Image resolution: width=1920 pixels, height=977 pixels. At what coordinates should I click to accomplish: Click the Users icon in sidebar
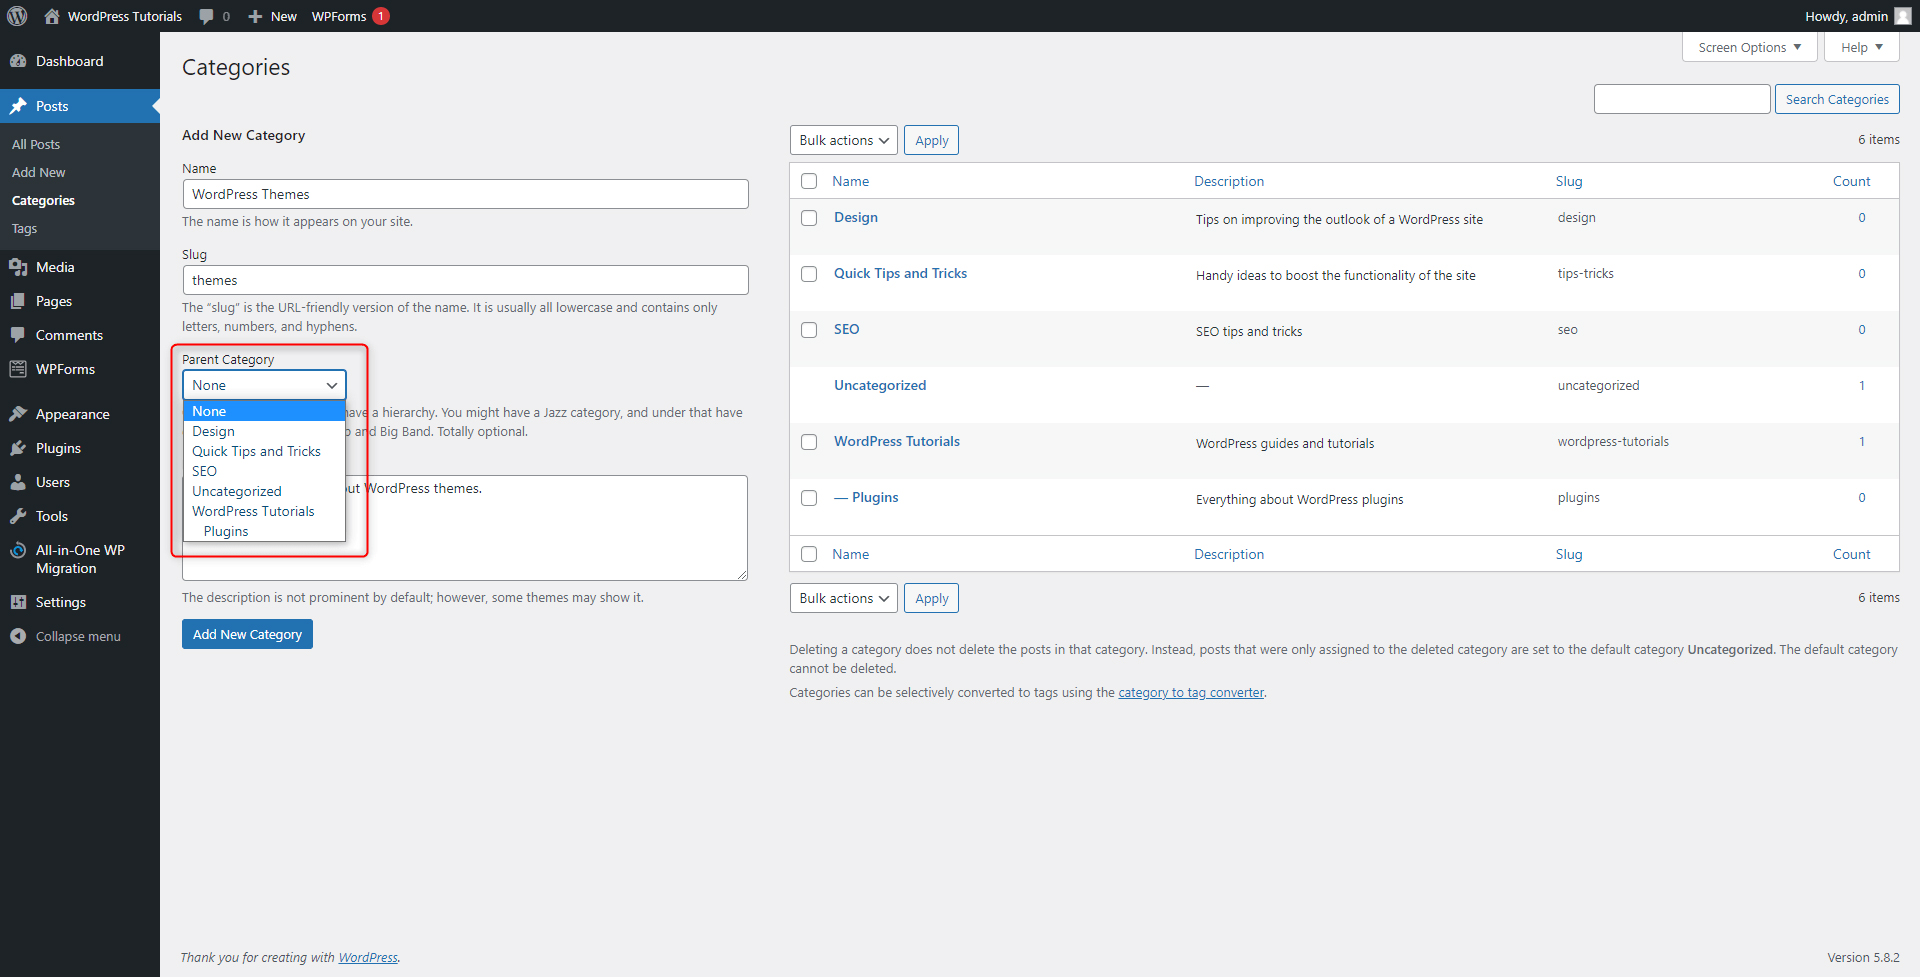18,482
